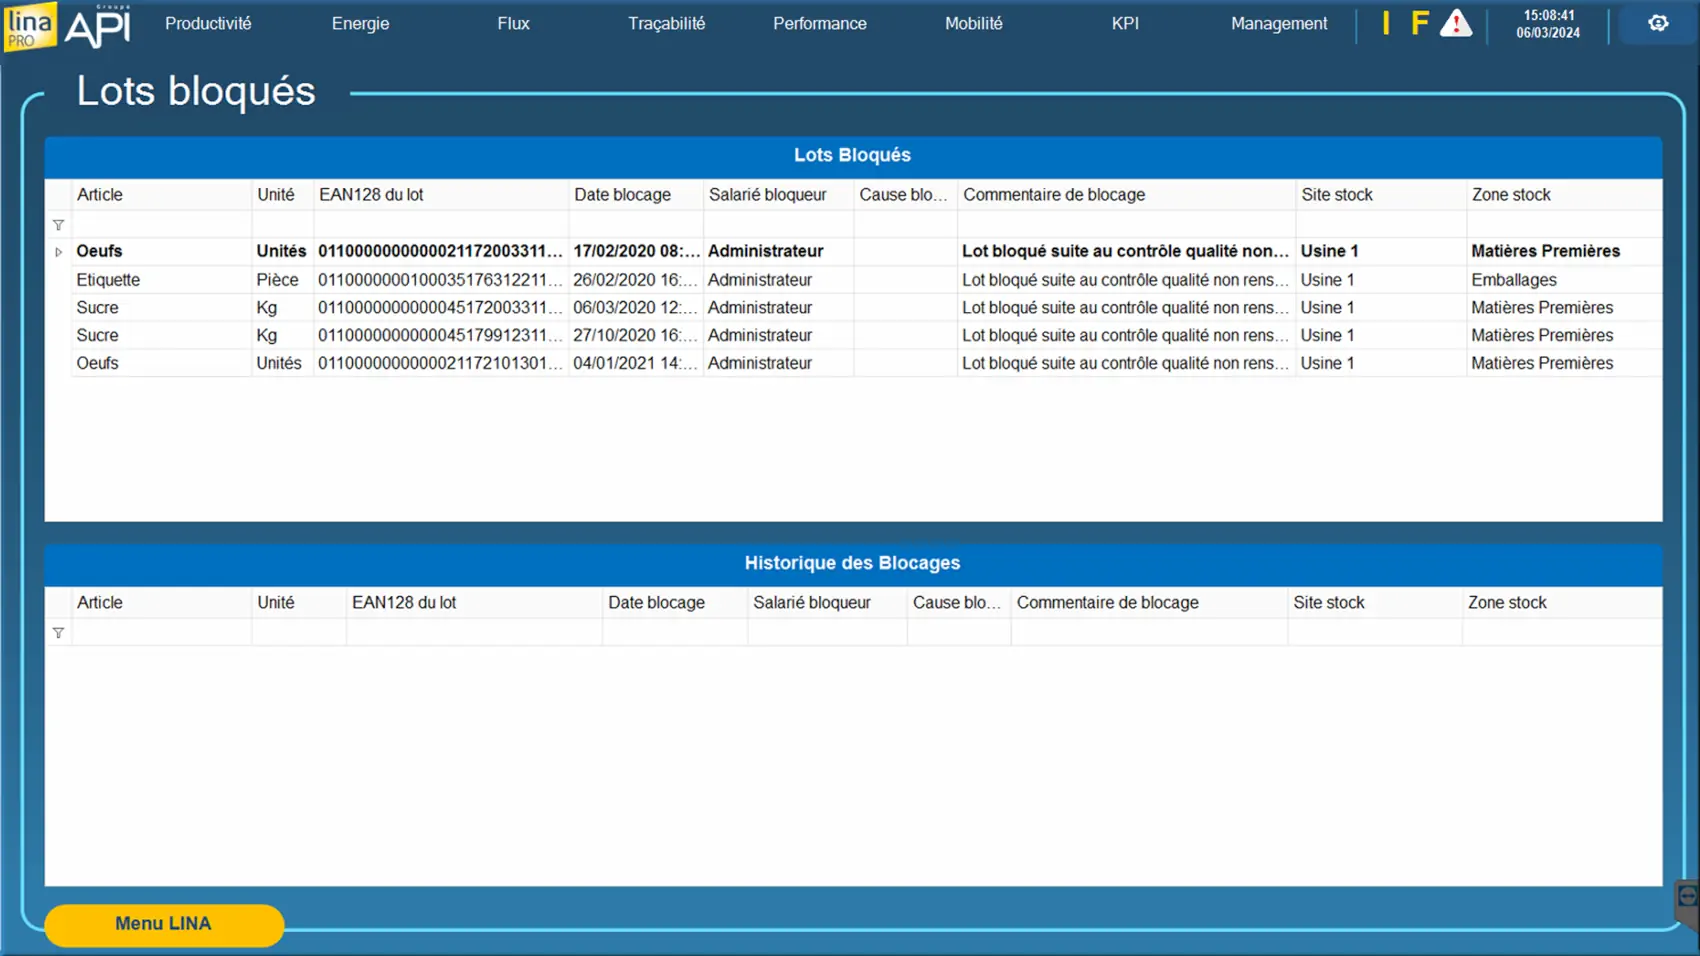Screen dimensions: 1700x956
Task: Click the yellow F status indicator
Action: (1419, 24)
